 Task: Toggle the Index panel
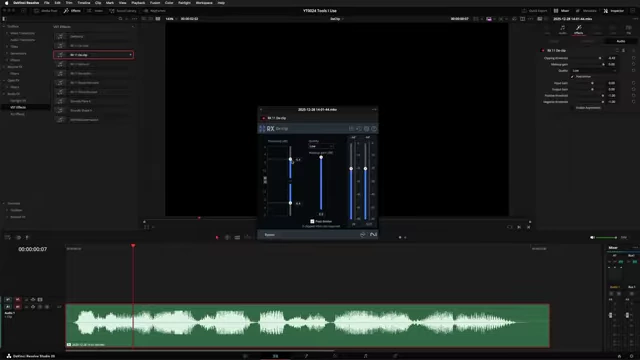point(95,11)
